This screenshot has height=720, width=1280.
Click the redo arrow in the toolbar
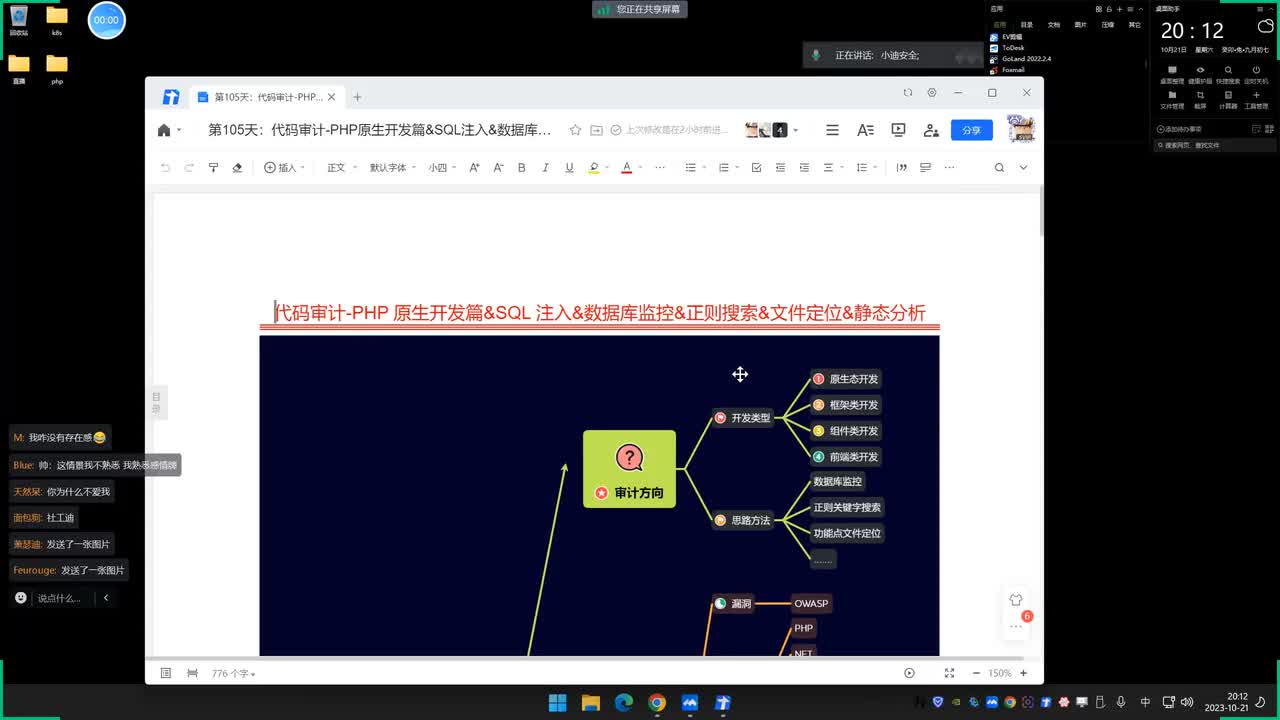189,168
